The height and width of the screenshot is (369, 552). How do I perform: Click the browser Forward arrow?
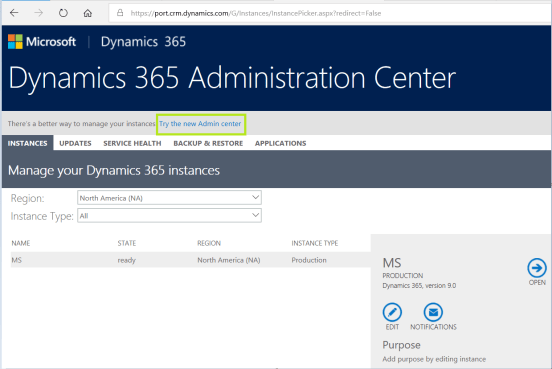click(x=38, y=13)
